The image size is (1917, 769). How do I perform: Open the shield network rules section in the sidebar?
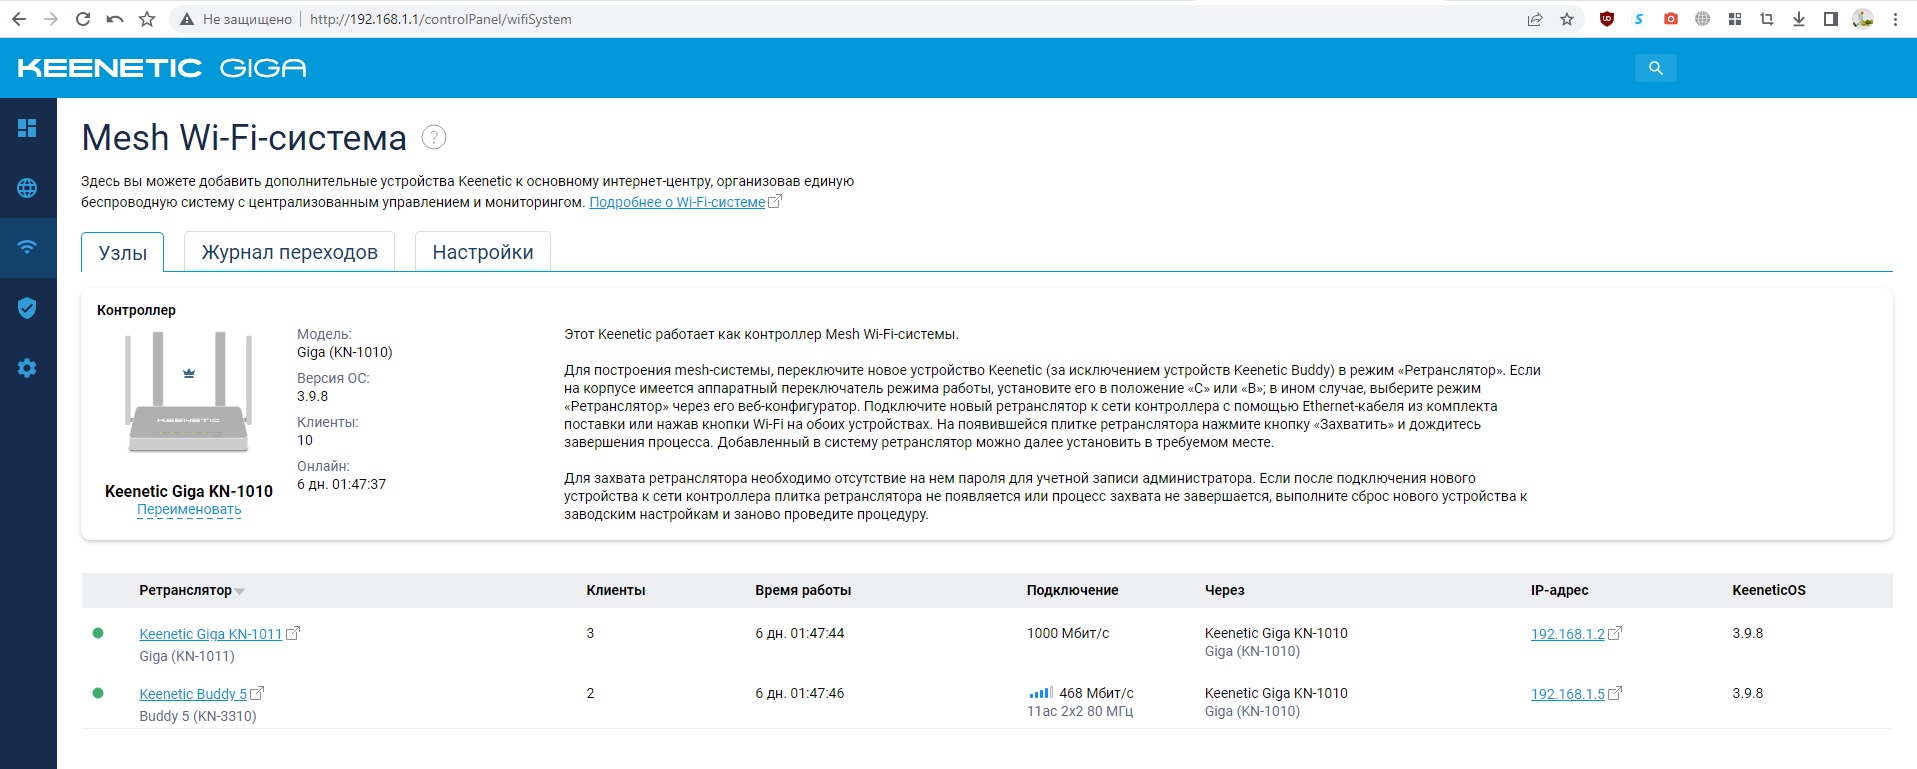coord(27,308)
